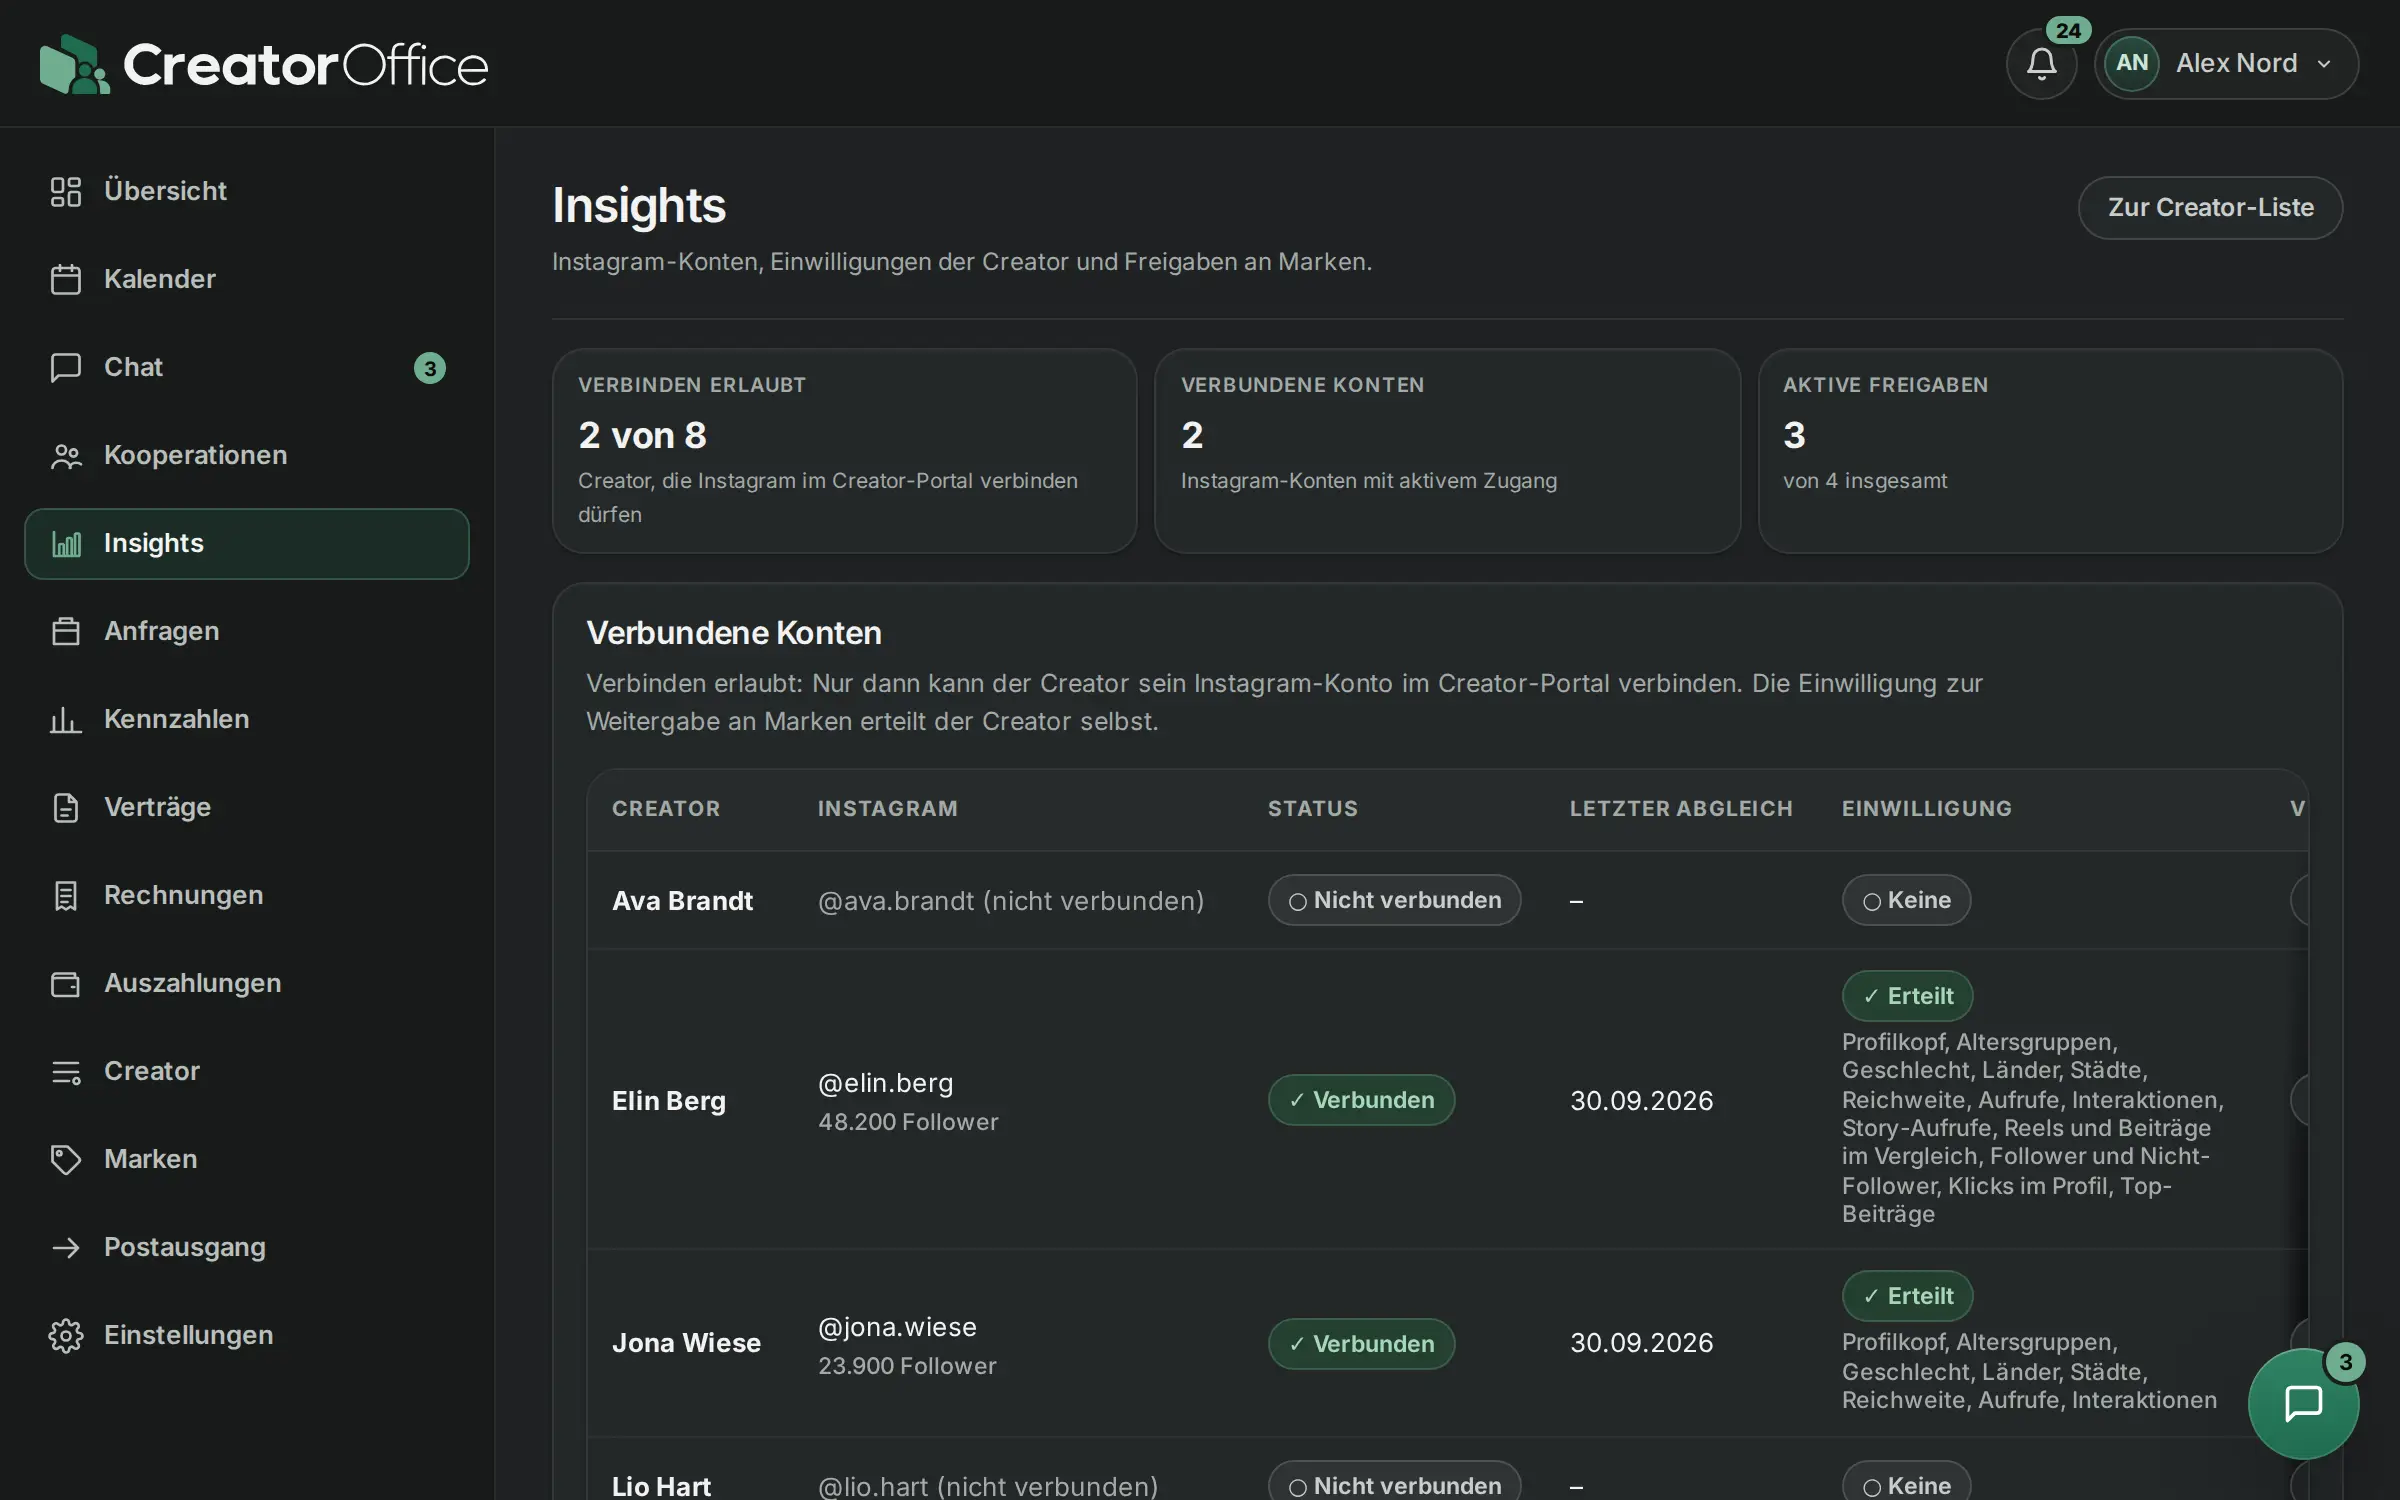Click the CreatorOffice logo
The image size is (2400, 1500).
click(264, 64)
